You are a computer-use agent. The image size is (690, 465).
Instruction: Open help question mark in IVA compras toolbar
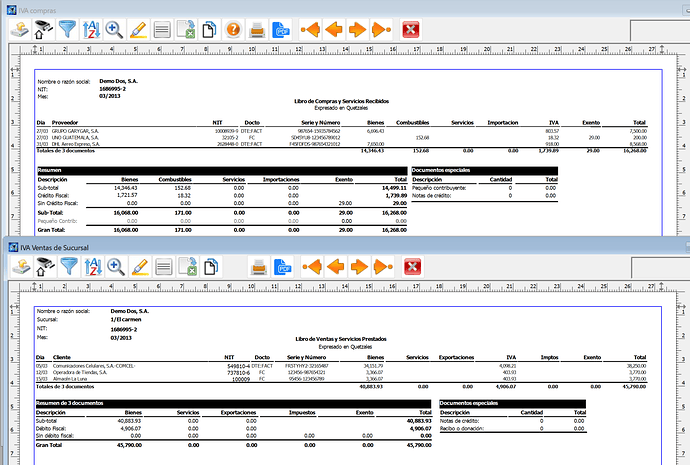click(233, 30)
